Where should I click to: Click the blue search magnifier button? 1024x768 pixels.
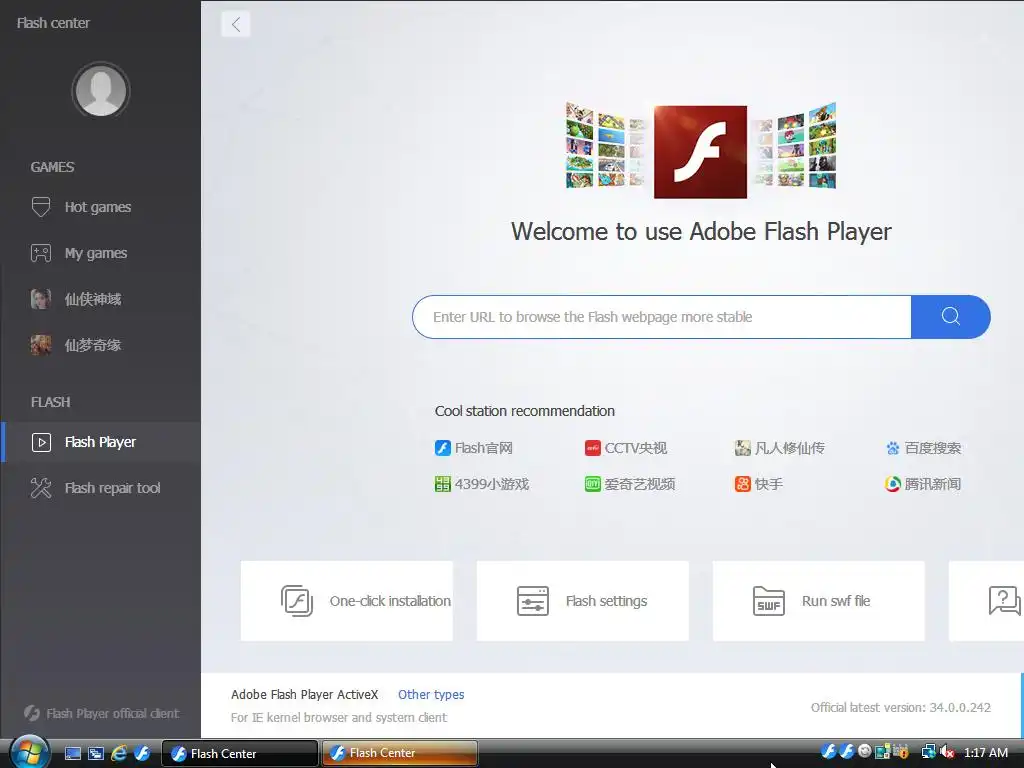point(951,317)
